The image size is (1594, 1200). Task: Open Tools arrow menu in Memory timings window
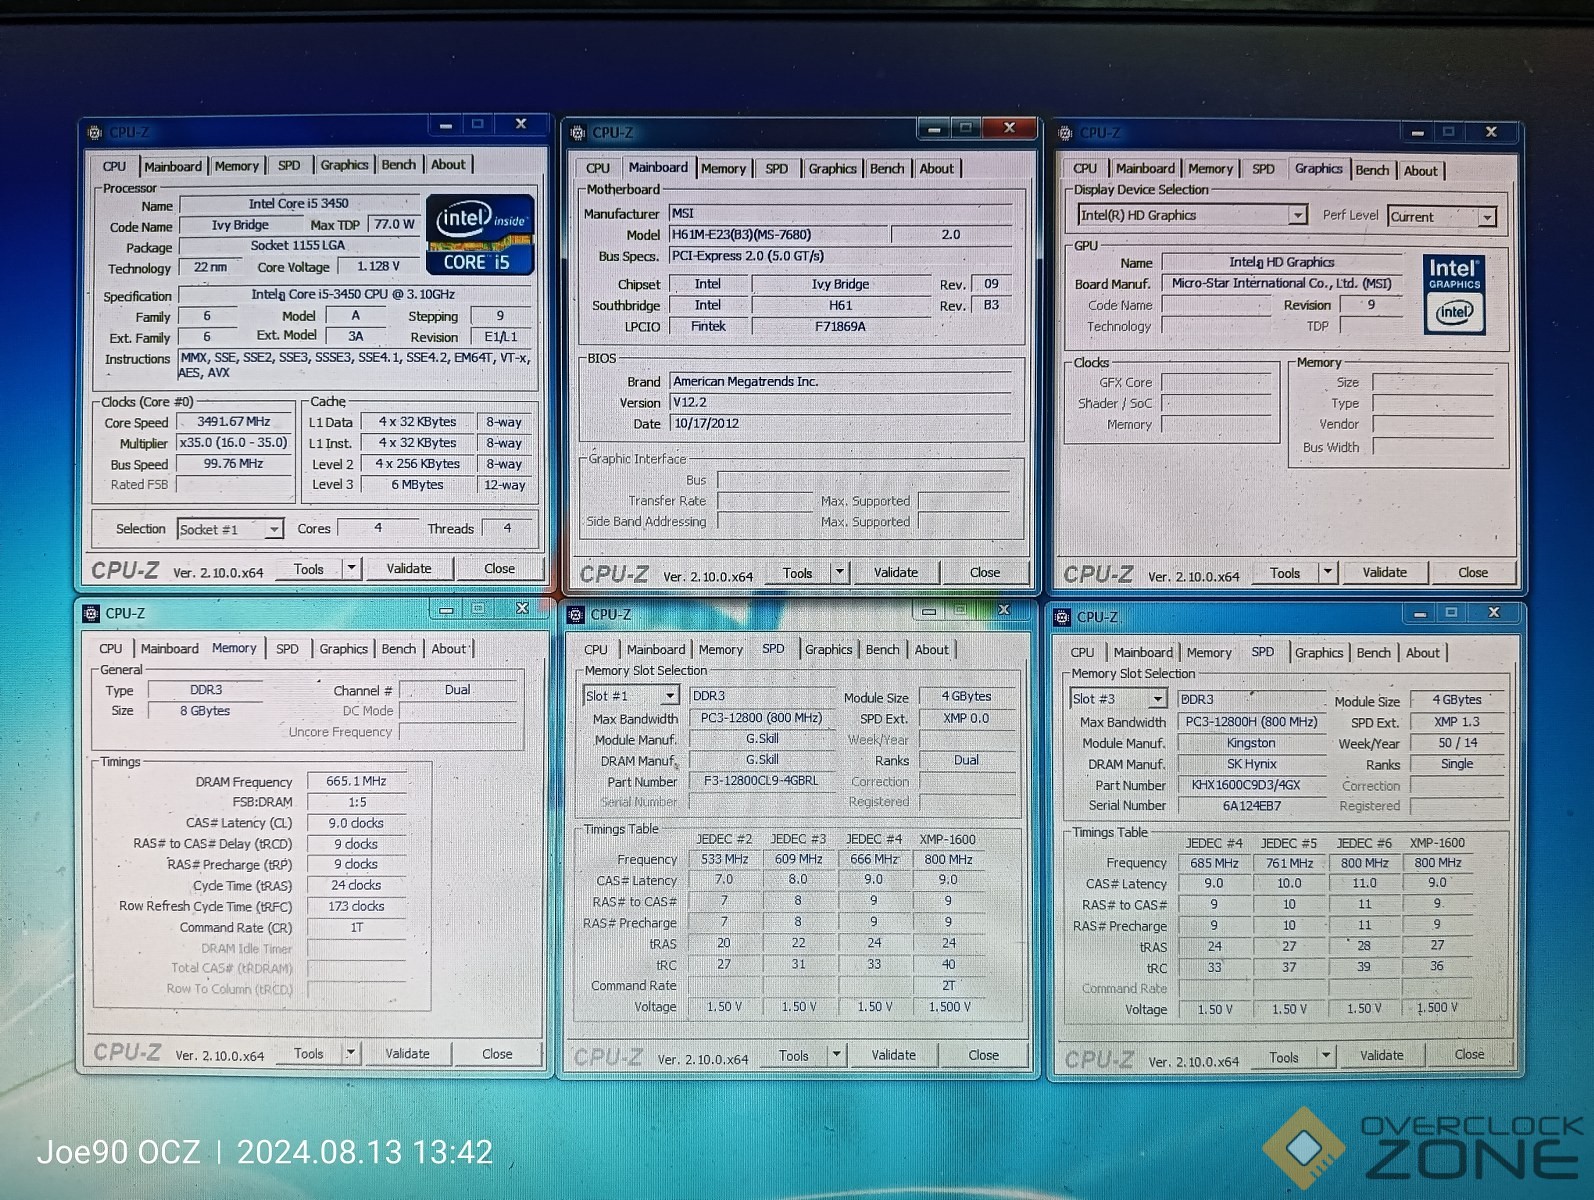point(351,1053)
